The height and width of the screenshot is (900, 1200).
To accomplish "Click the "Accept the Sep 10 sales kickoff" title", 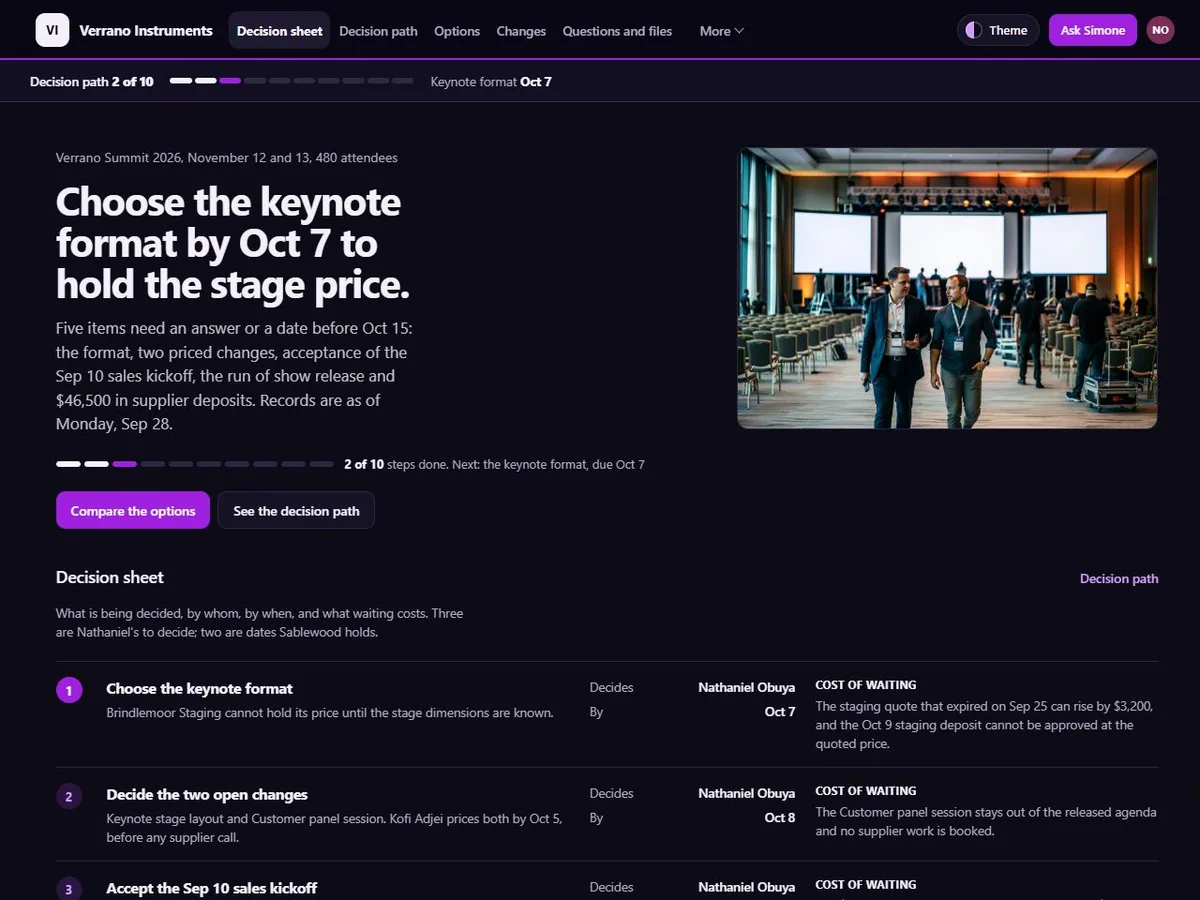I will [212, 888].
